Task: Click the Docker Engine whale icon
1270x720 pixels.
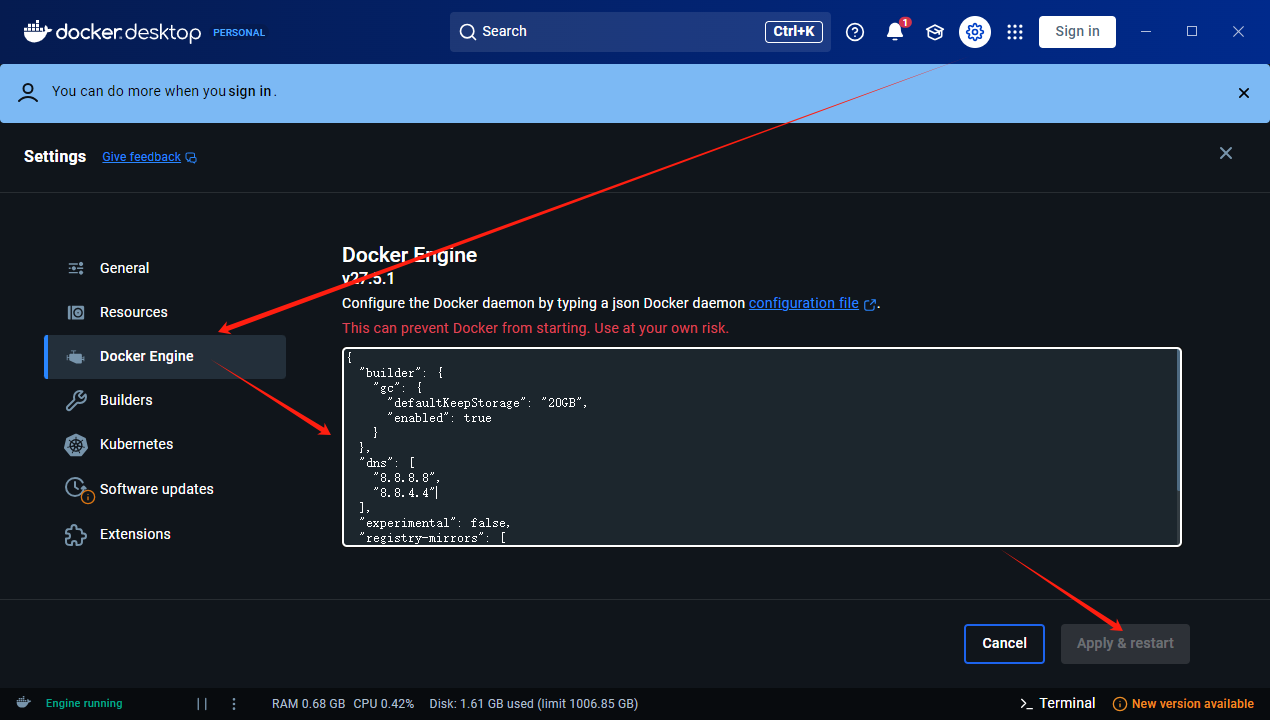Action: [x=76, y=356]
